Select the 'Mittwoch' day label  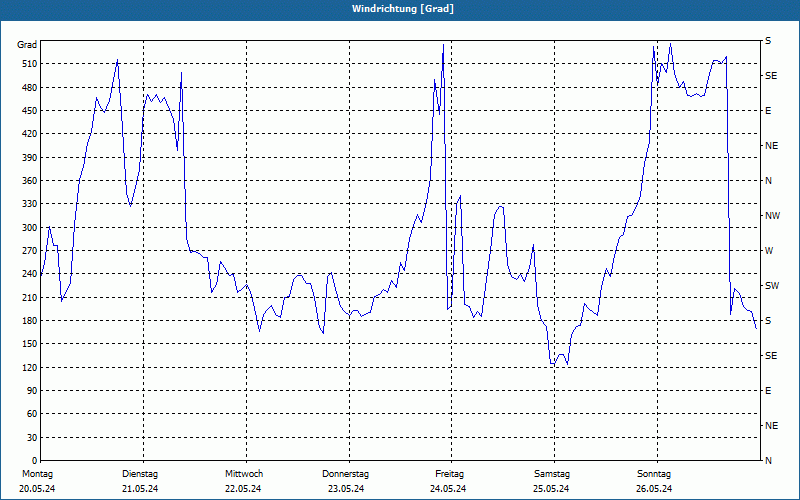pyautogui.click(x=244, y=474)
